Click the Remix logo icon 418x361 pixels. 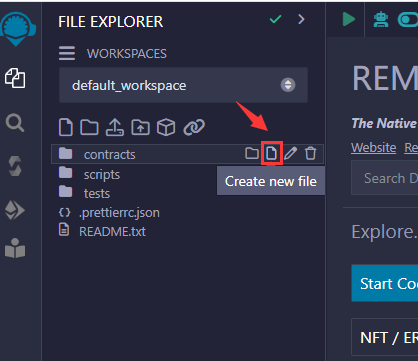(x=17, y=28)
